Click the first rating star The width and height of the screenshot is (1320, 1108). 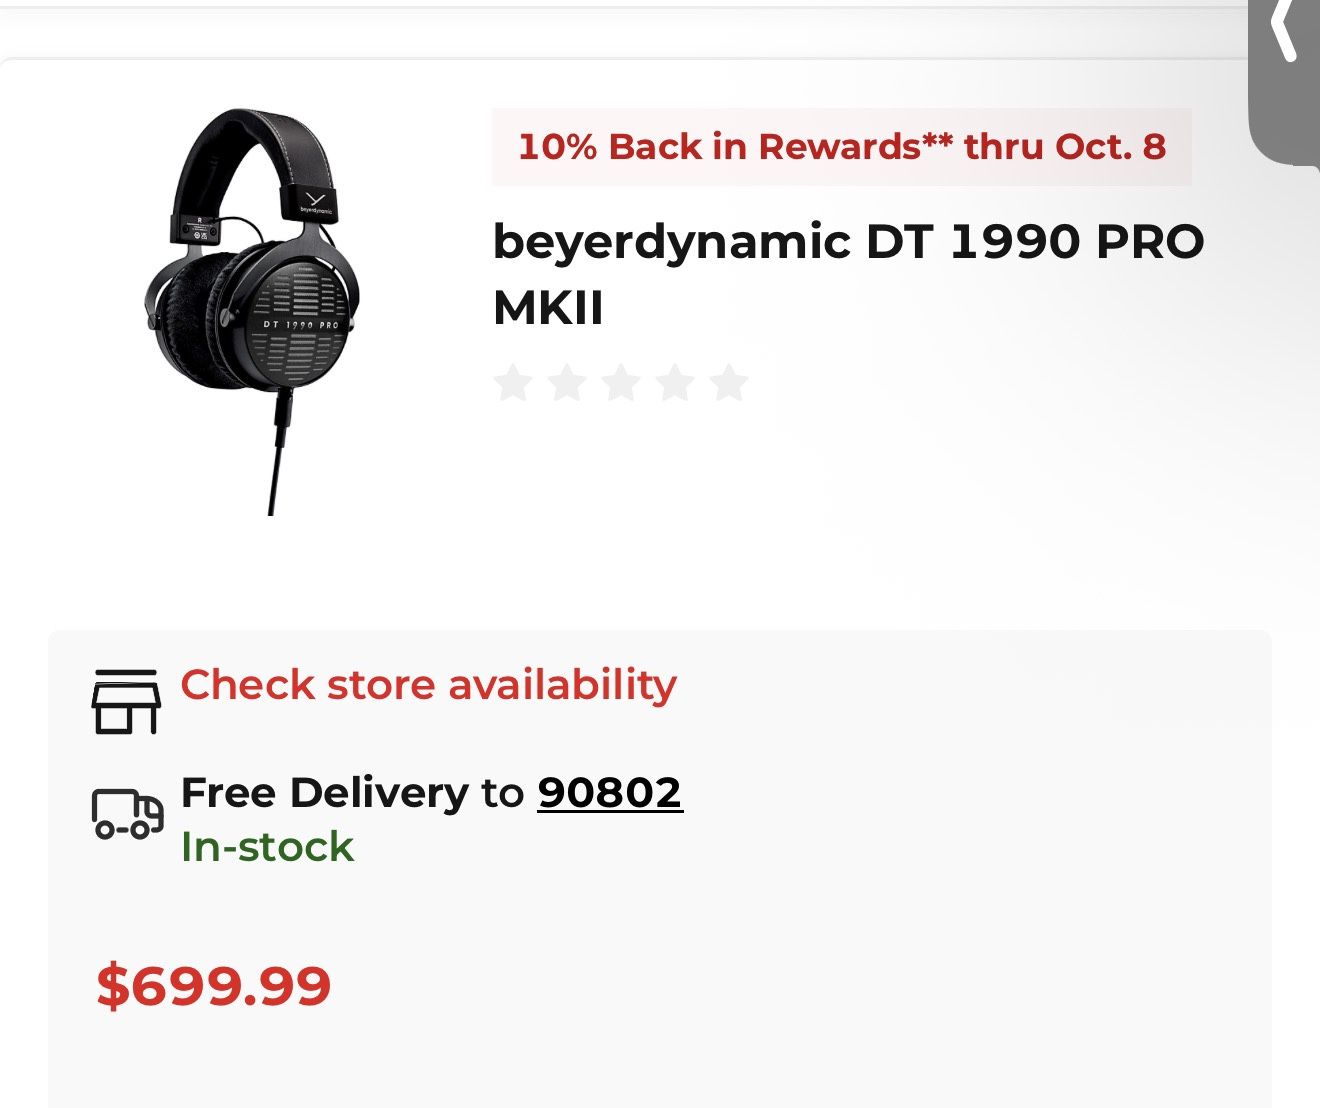[x=513, y=383]
